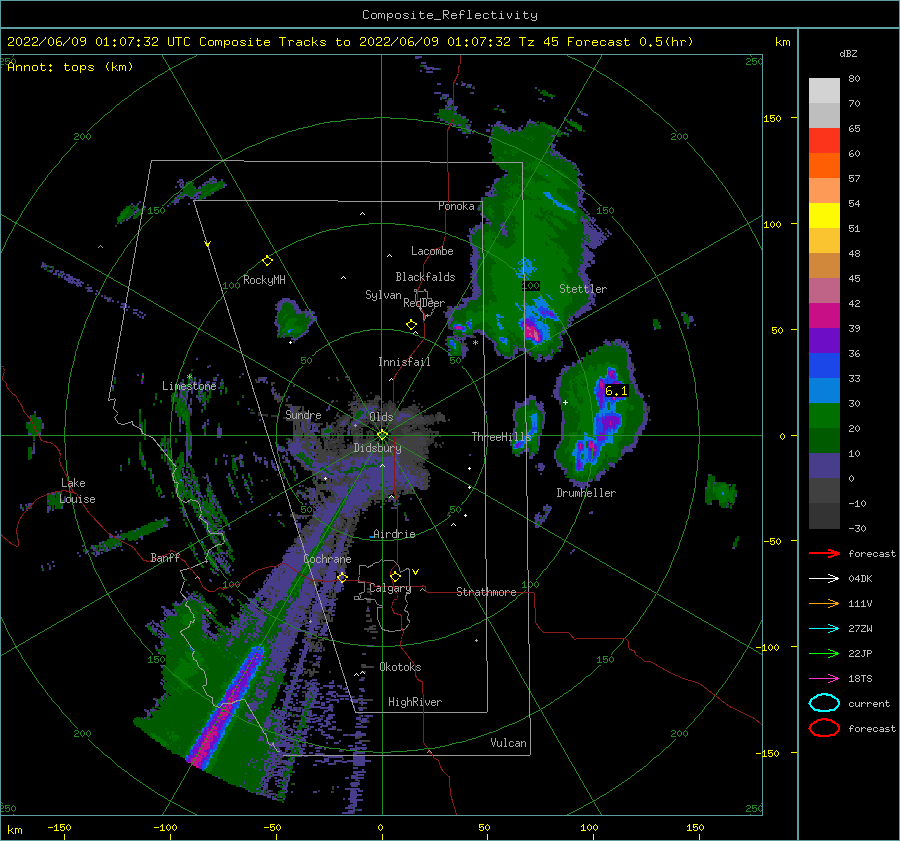Click the Didsbury town label
900x841 pixels.
click(377, 448)
